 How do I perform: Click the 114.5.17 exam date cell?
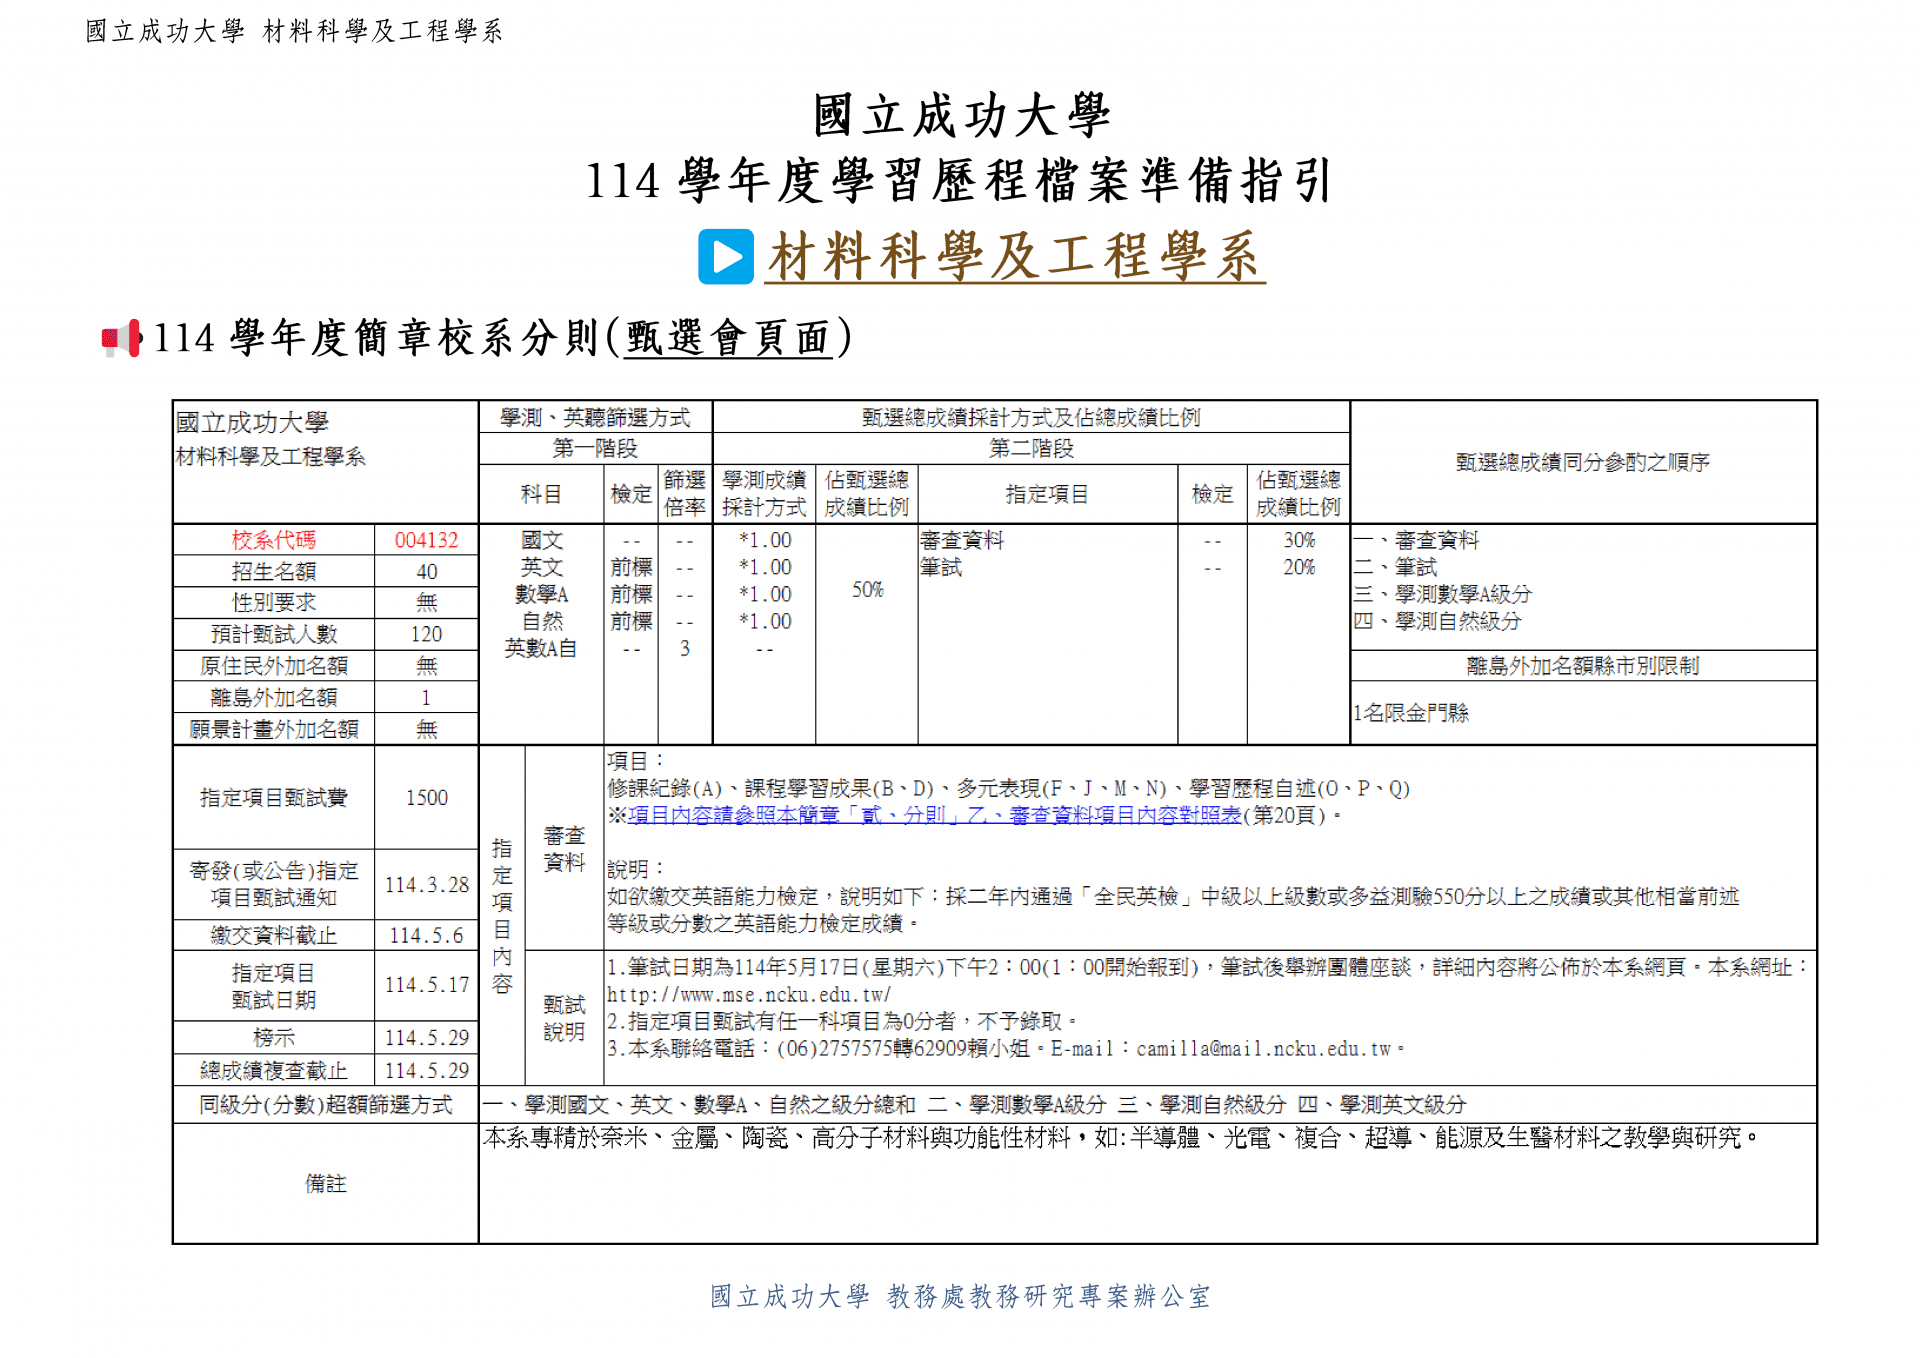[x=426, y=985]
